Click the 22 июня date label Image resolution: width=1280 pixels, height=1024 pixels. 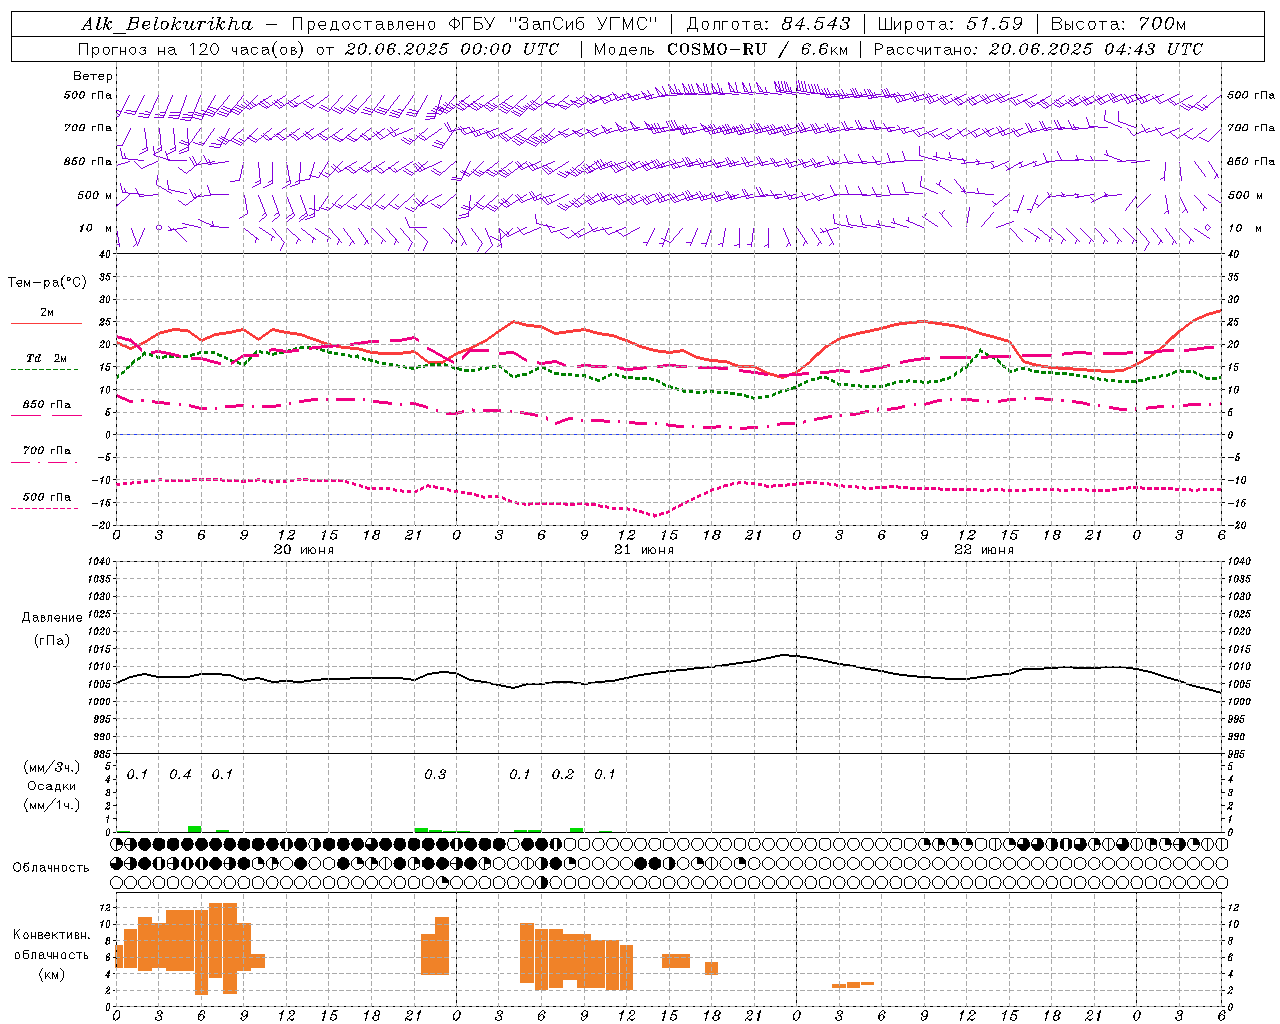[x=984, y=549]
